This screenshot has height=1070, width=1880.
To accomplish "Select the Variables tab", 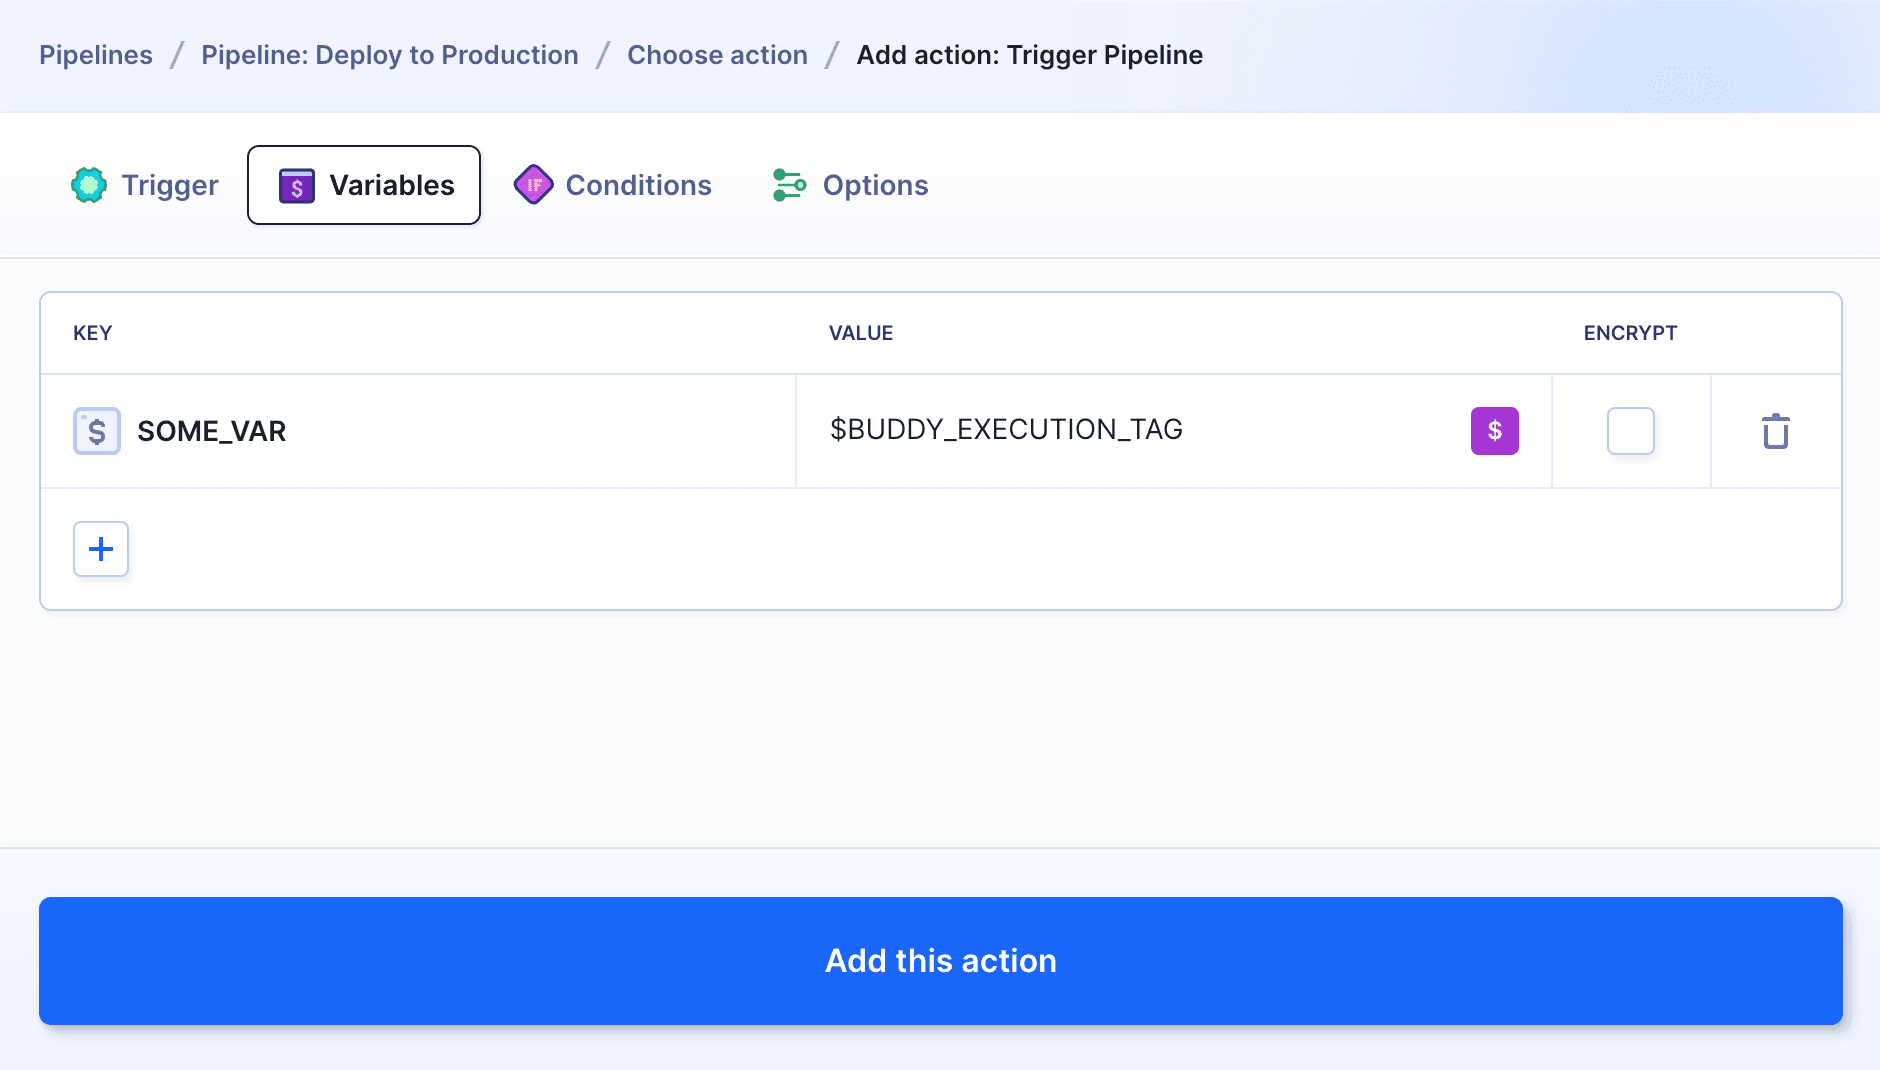I will (x=363, y=184).
